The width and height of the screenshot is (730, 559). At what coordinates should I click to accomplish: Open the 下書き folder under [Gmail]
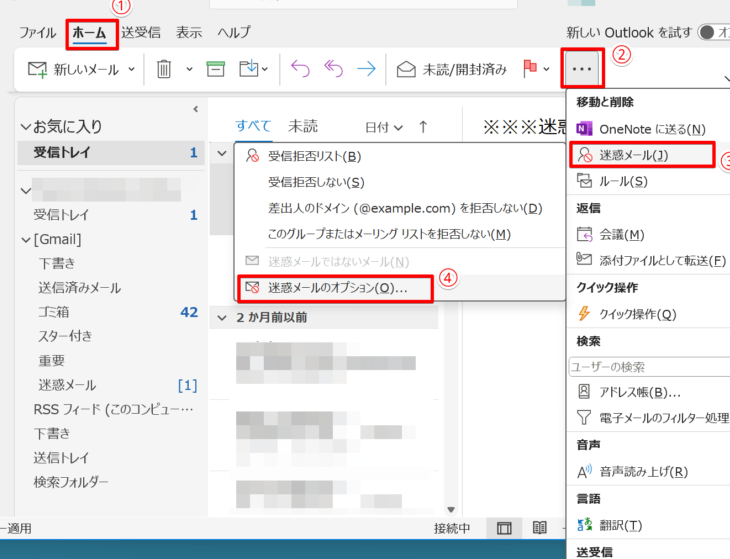pos(57,263)
